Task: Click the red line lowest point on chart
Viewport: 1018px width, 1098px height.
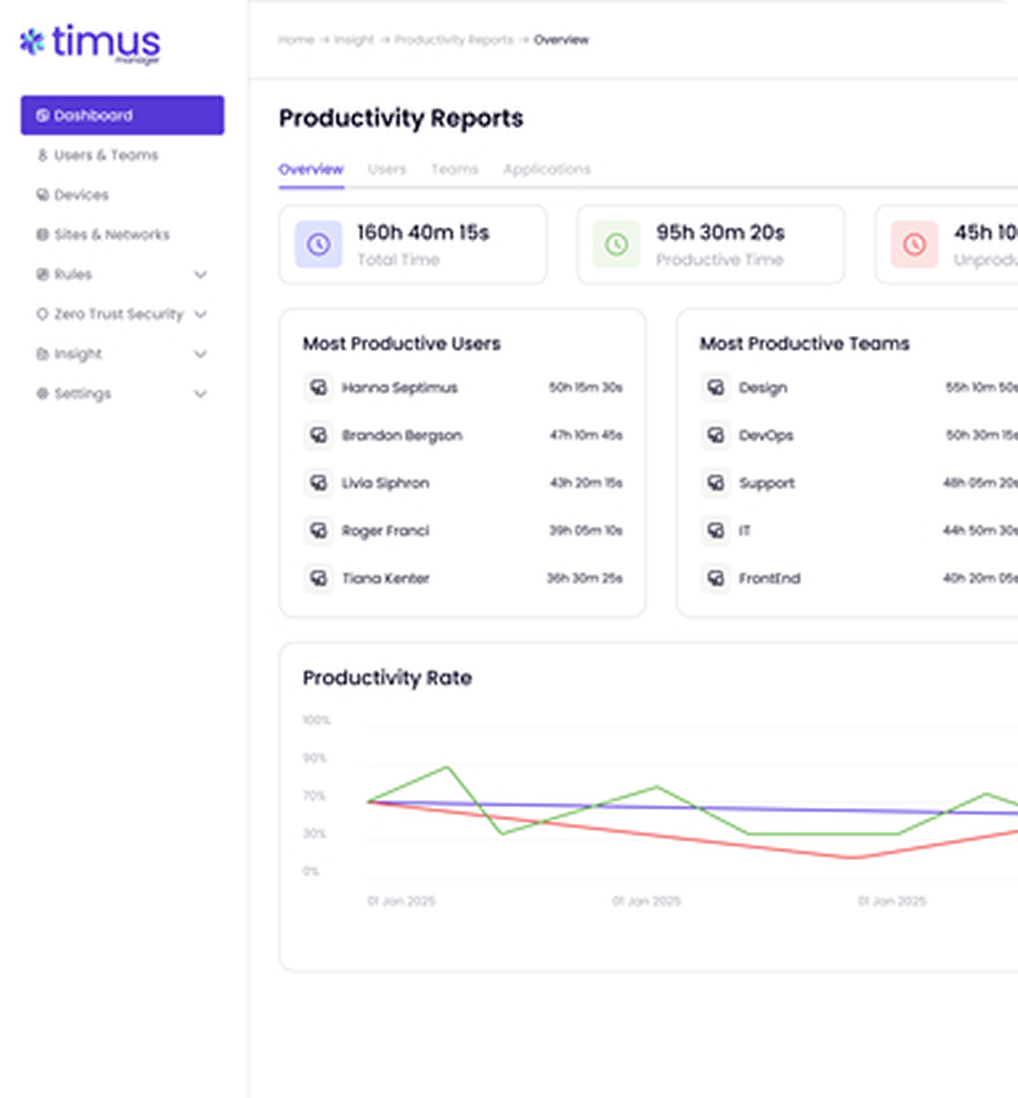Action: tap(851, 857)
